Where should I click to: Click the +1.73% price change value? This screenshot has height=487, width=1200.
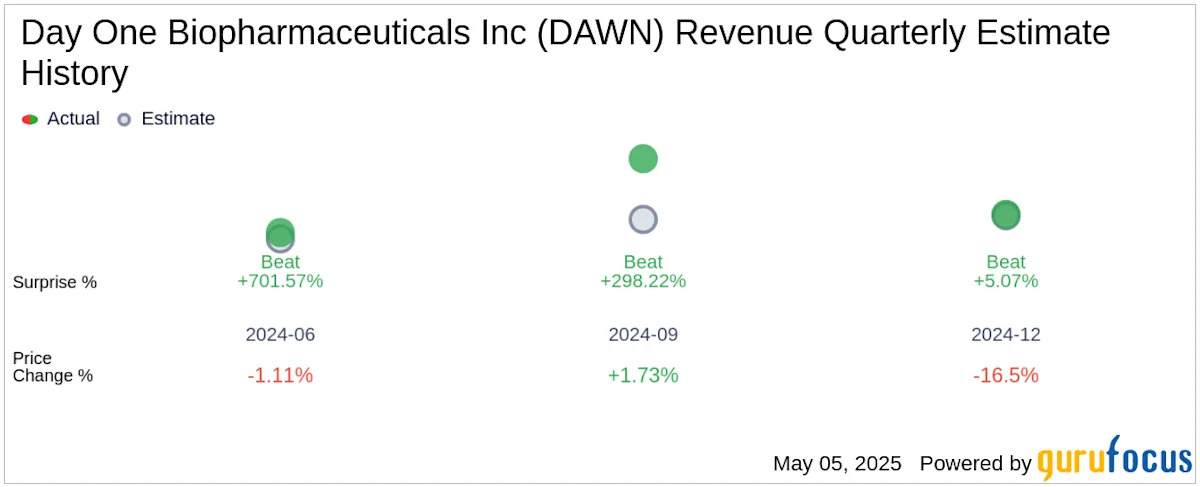pos(643,376)
